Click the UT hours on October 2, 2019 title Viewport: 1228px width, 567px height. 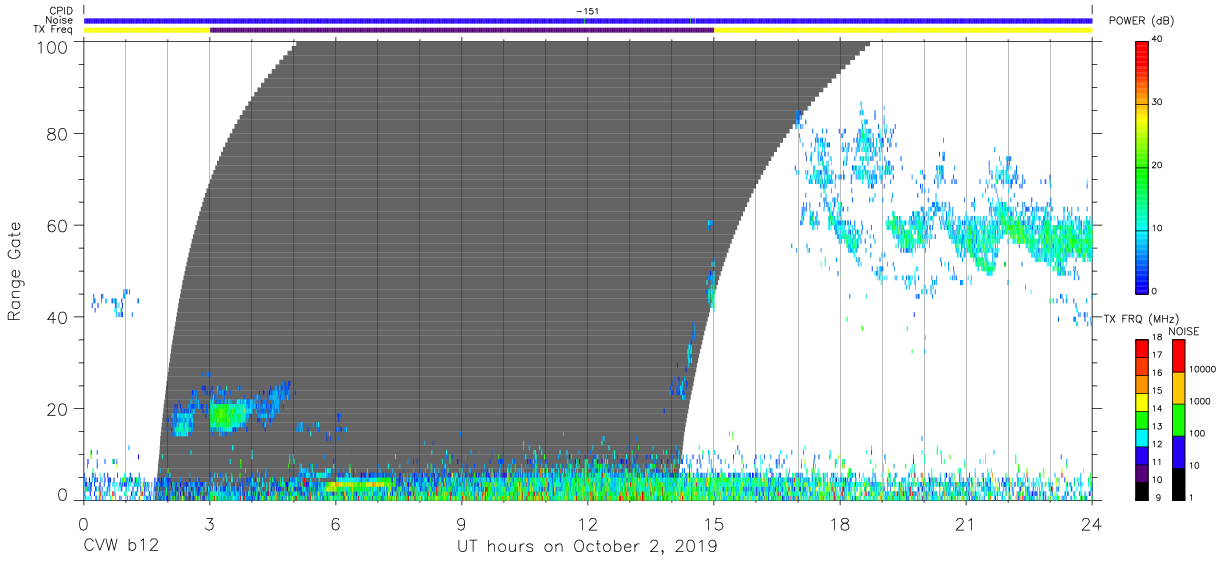pyautogui.click(x=587, y=548)
